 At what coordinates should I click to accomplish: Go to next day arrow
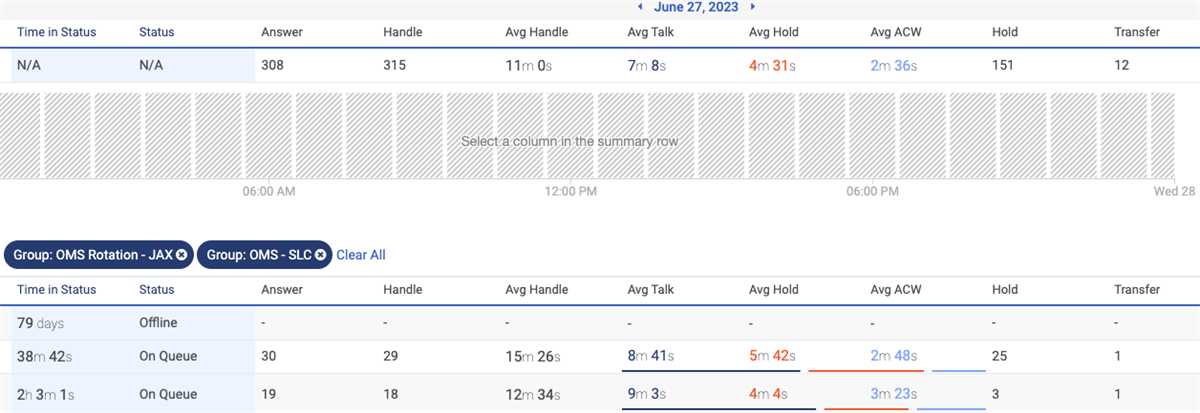(752, 6)
